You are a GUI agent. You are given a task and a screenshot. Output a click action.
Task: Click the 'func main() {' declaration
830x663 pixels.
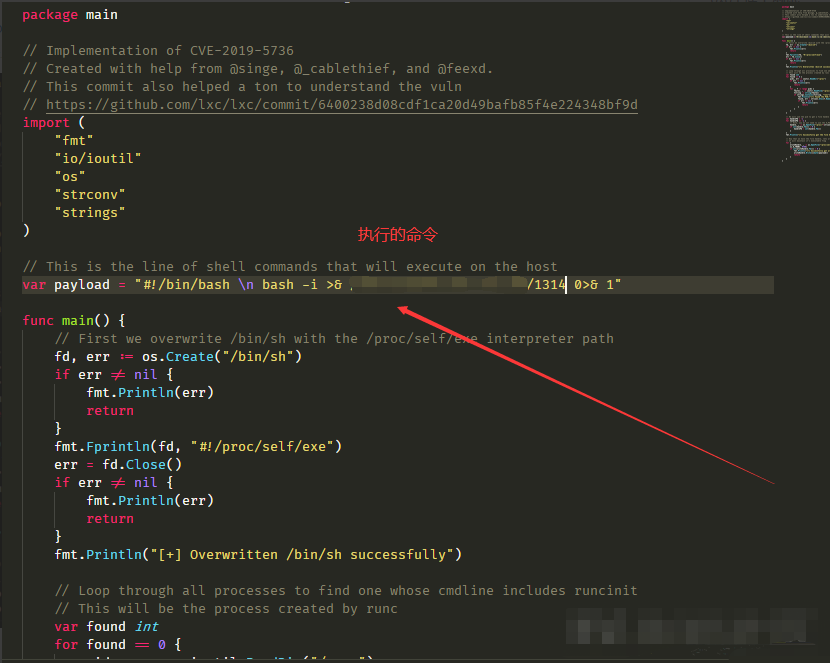click(74, 321)
